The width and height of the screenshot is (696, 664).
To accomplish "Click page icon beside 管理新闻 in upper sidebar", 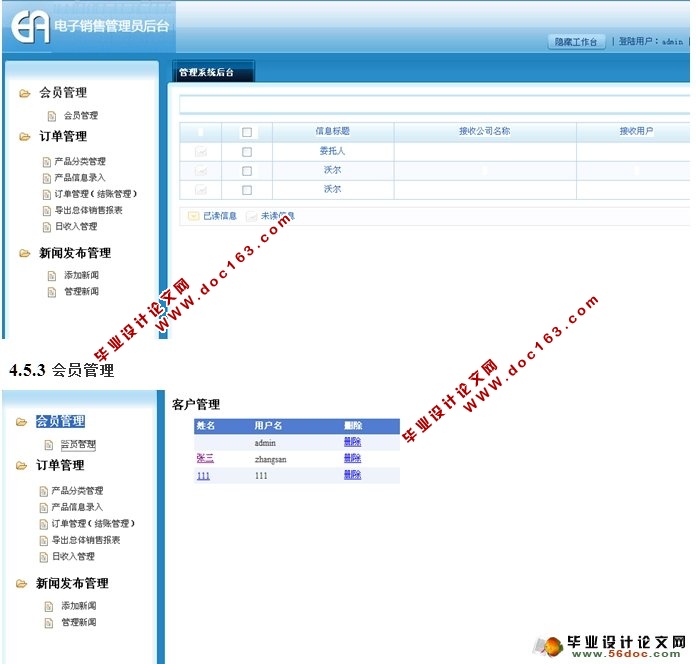I will click(52, 292).
